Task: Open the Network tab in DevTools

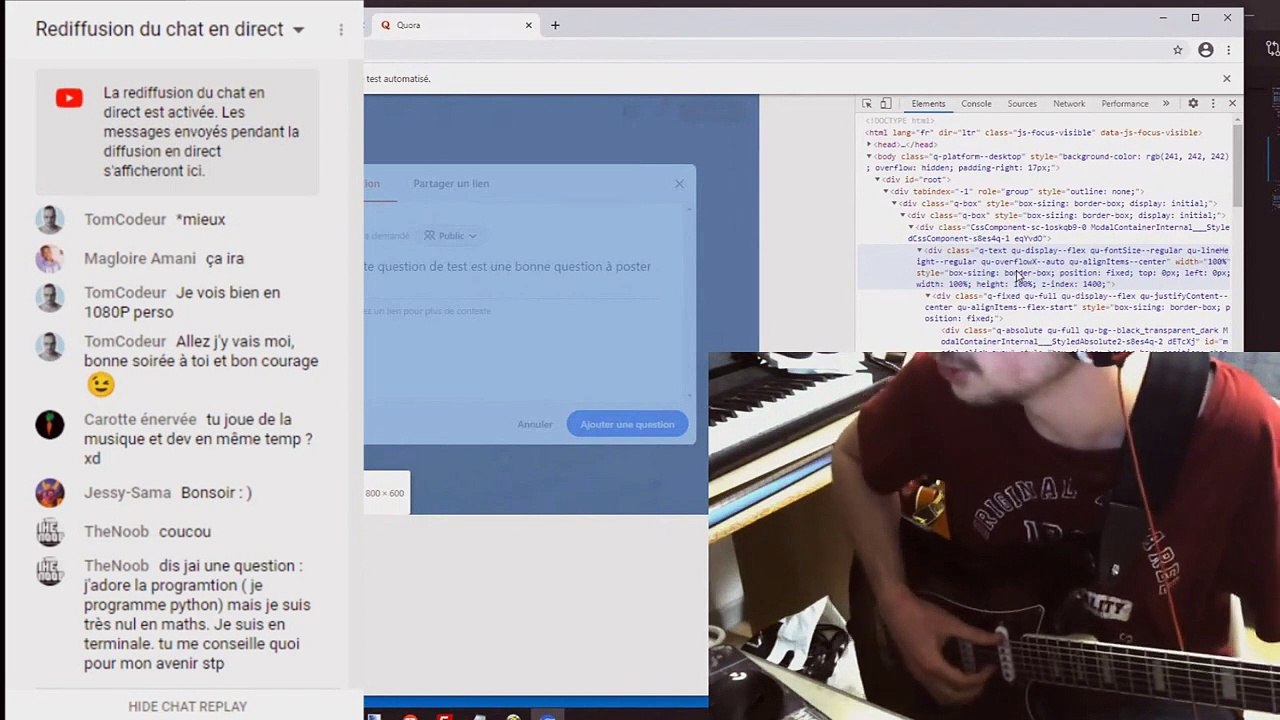Action: click(1069, 104)
